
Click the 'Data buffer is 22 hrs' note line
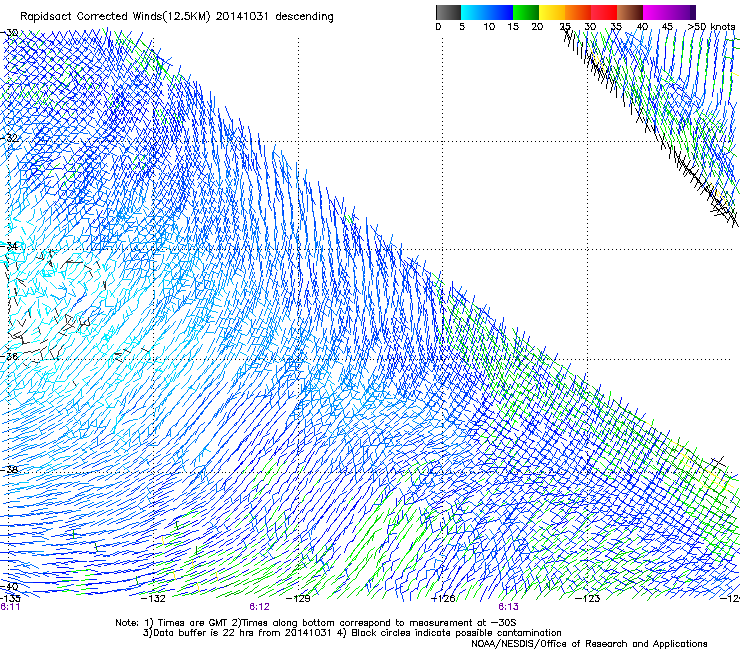click(x=352, y=633)
